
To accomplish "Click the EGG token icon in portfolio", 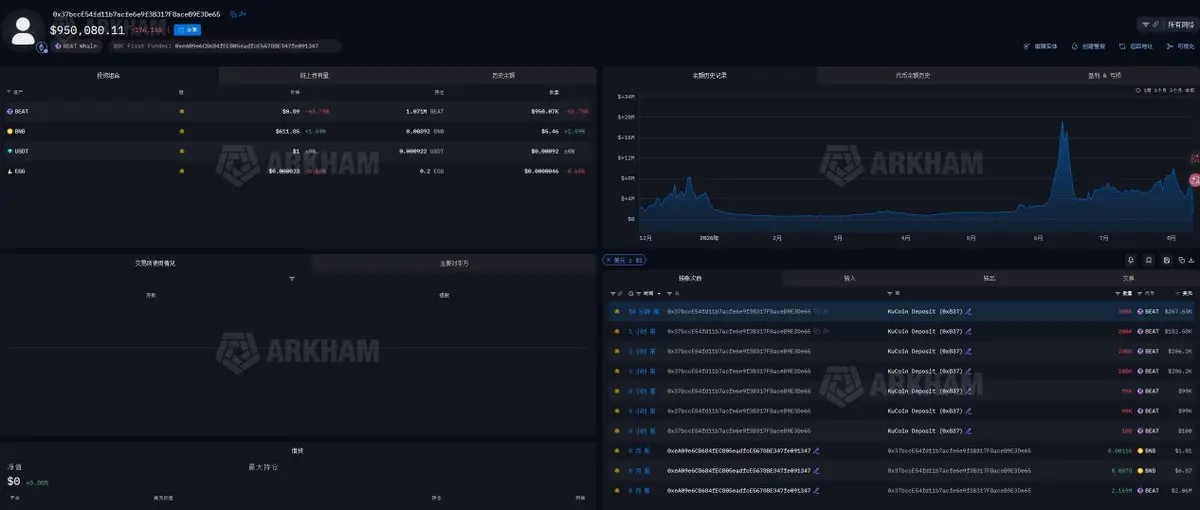I will 10,171.
